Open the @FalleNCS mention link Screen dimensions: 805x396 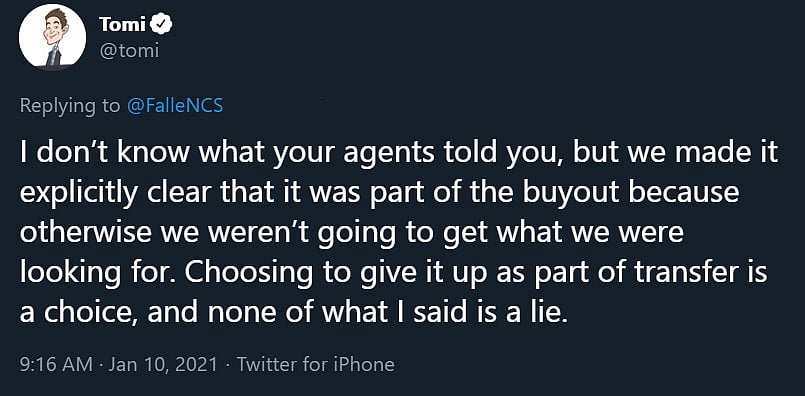tap(174, 105)
